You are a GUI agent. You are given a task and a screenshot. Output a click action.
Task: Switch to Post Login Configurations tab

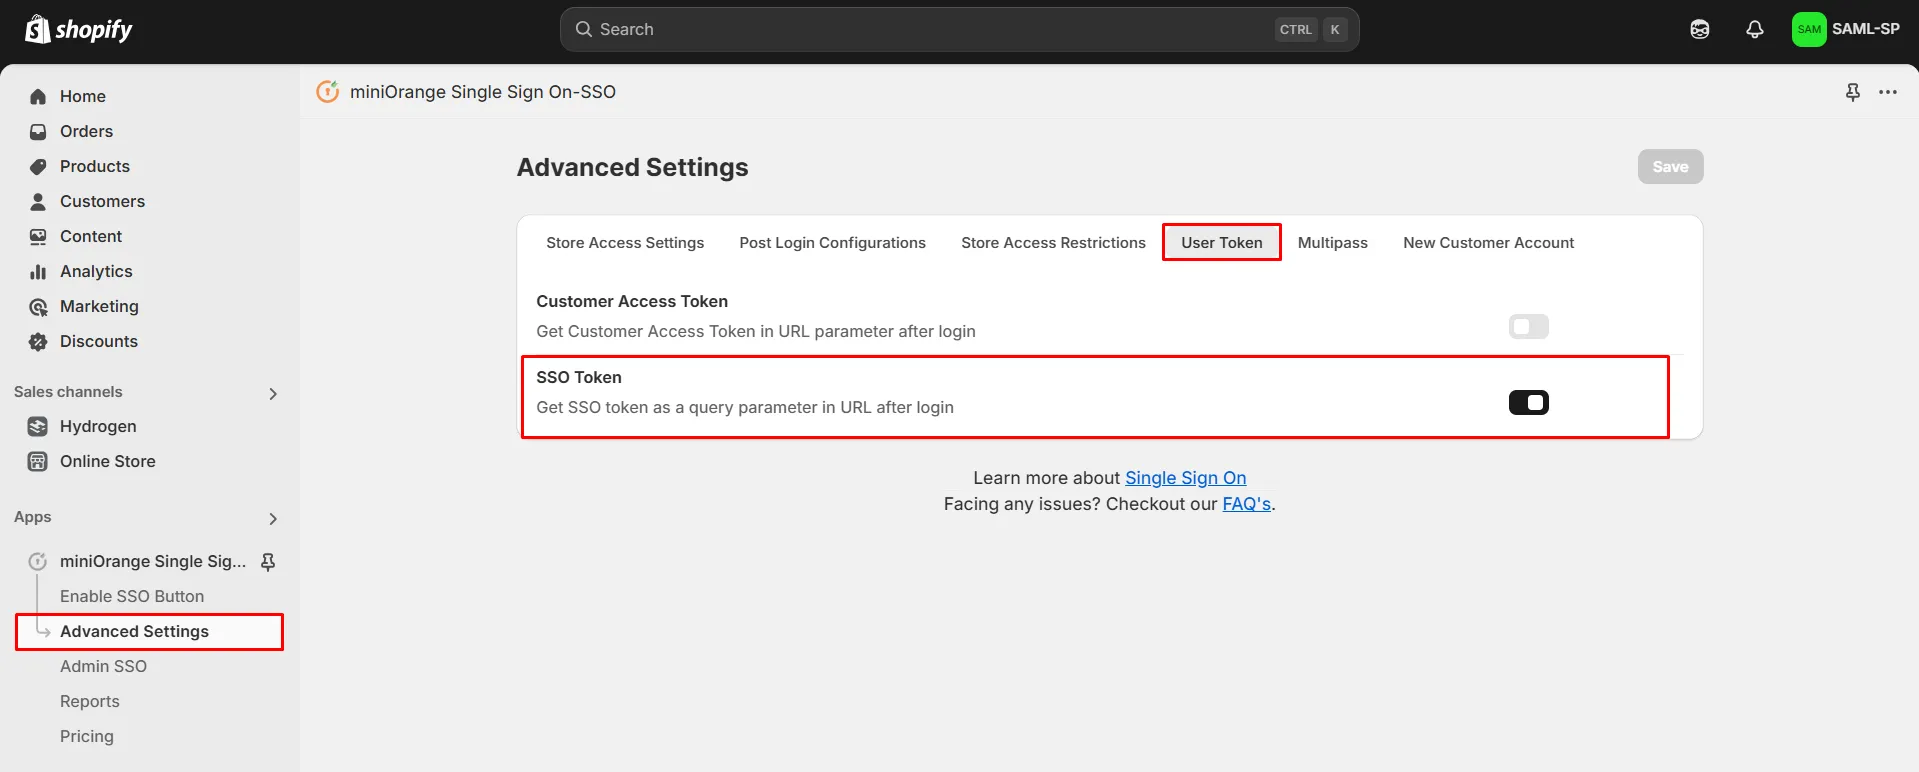point(832,242)
